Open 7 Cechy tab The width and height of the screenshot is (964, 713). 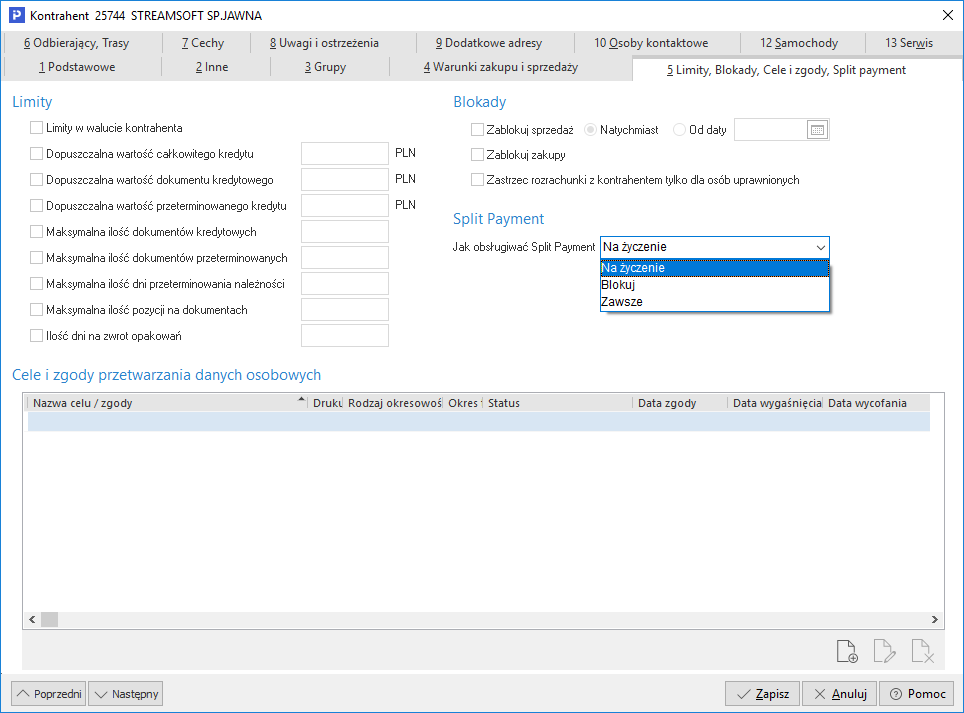[203, 43]
